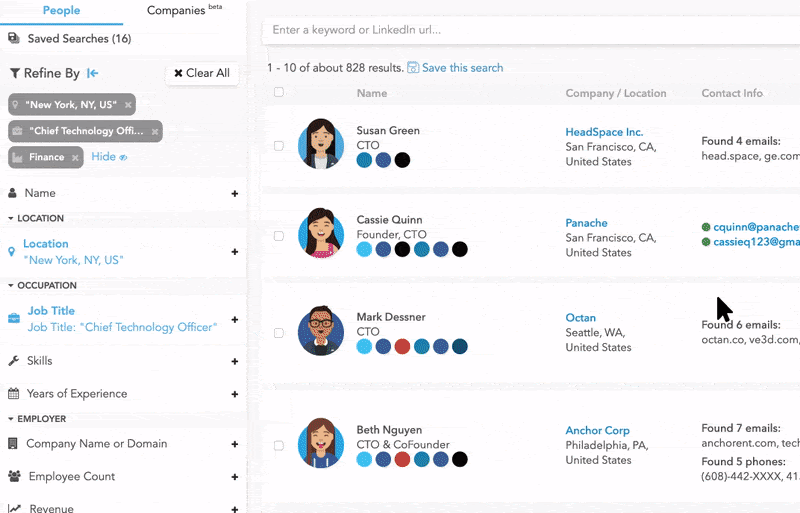Remove the "Chief Technology Offi..." filter chip
Viewport: 800px width, 513px height.
(155, 132)
